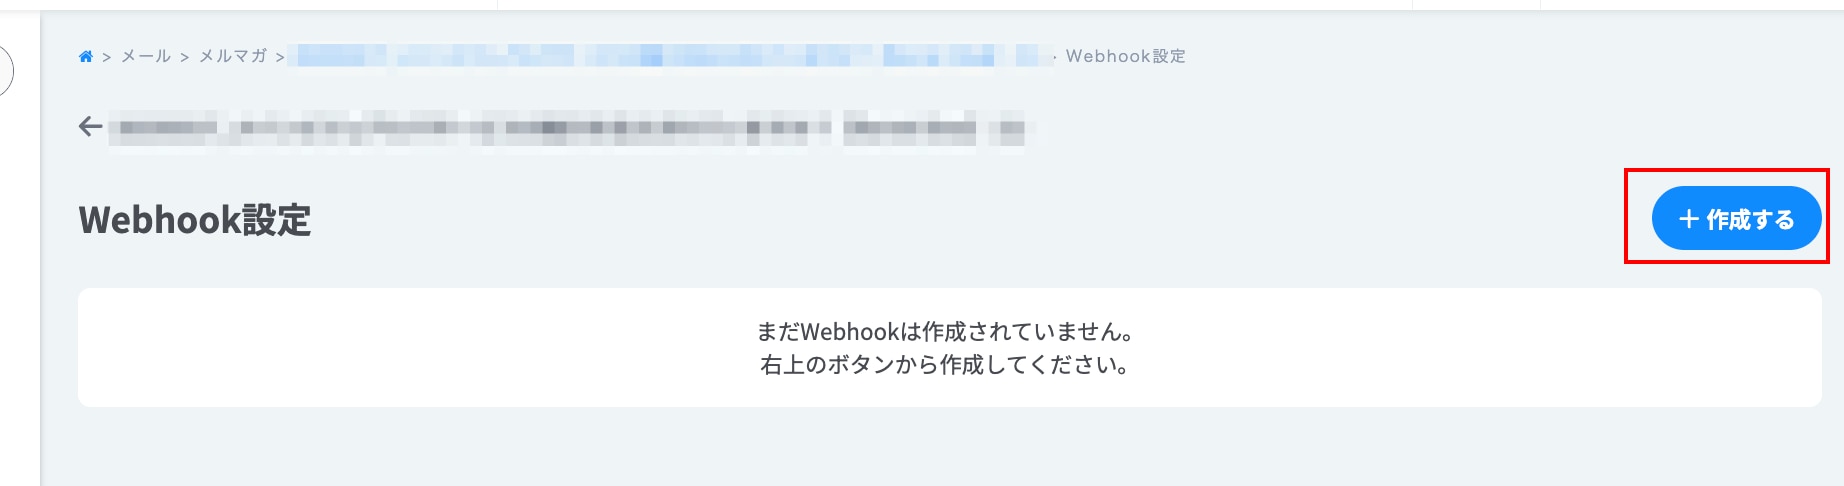Image resolution: width=1844 pixels, height=486 pixels.
Task: Click the Webhook設定 breadcrumb item
Action: (1126, 56)
